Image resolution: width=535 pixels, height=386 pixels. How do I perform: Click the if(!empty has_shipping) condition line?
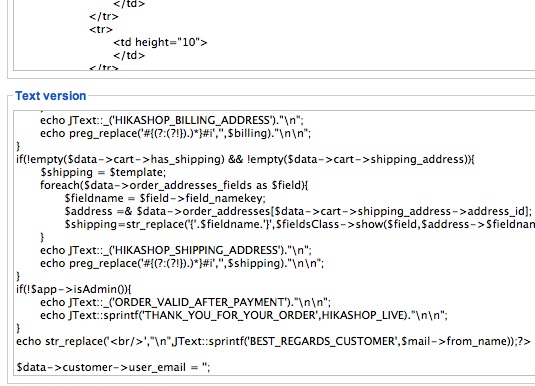point(245,159)
